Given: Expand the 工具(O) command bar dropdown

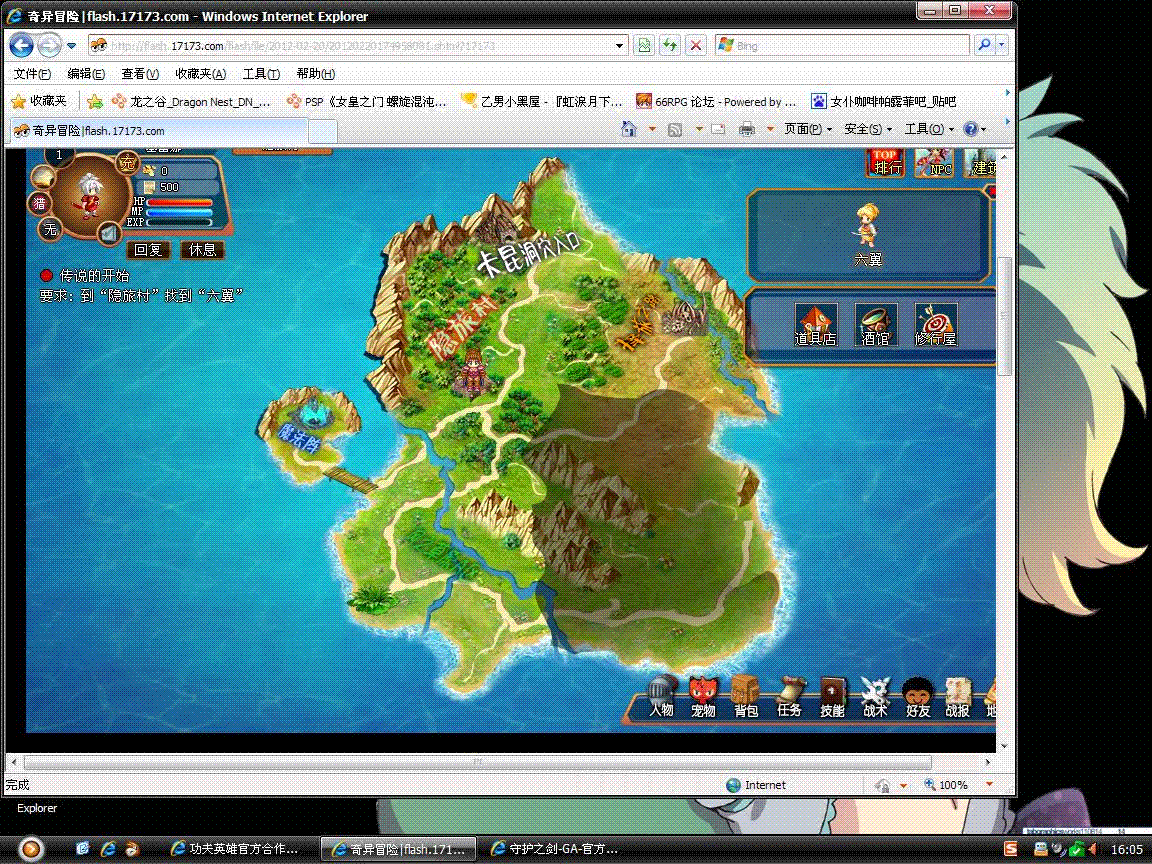Looking at the screenshot, I should pos(929,129).
